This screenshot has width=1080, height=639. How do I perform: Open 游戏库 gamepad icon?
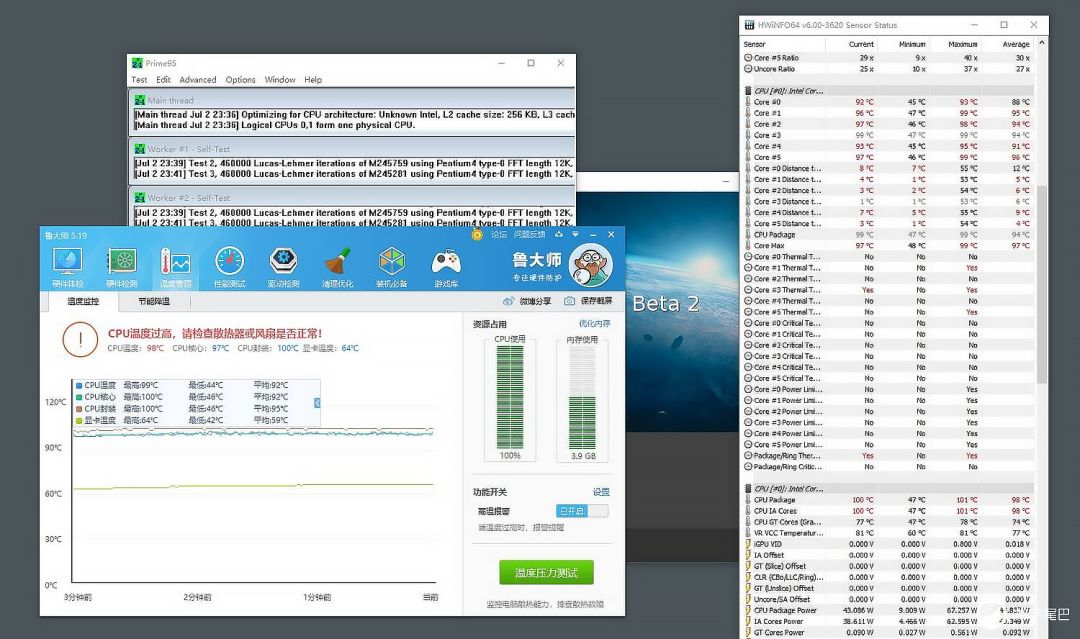point(446,267)
